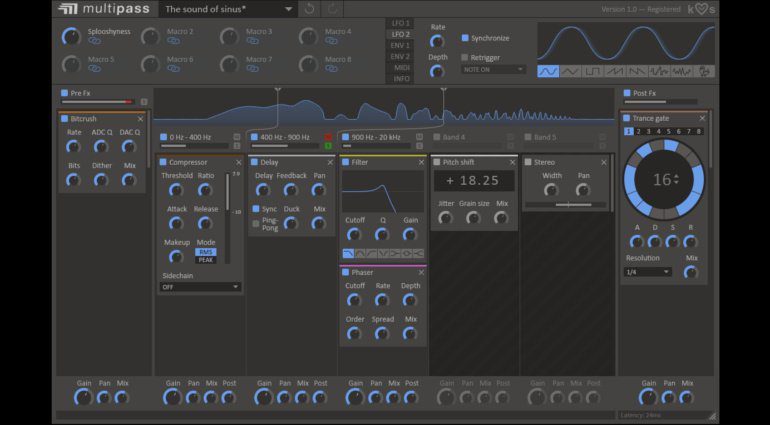Toggle the Delay Sync checkbox
The image size is (770, 425).
(256, 209)
